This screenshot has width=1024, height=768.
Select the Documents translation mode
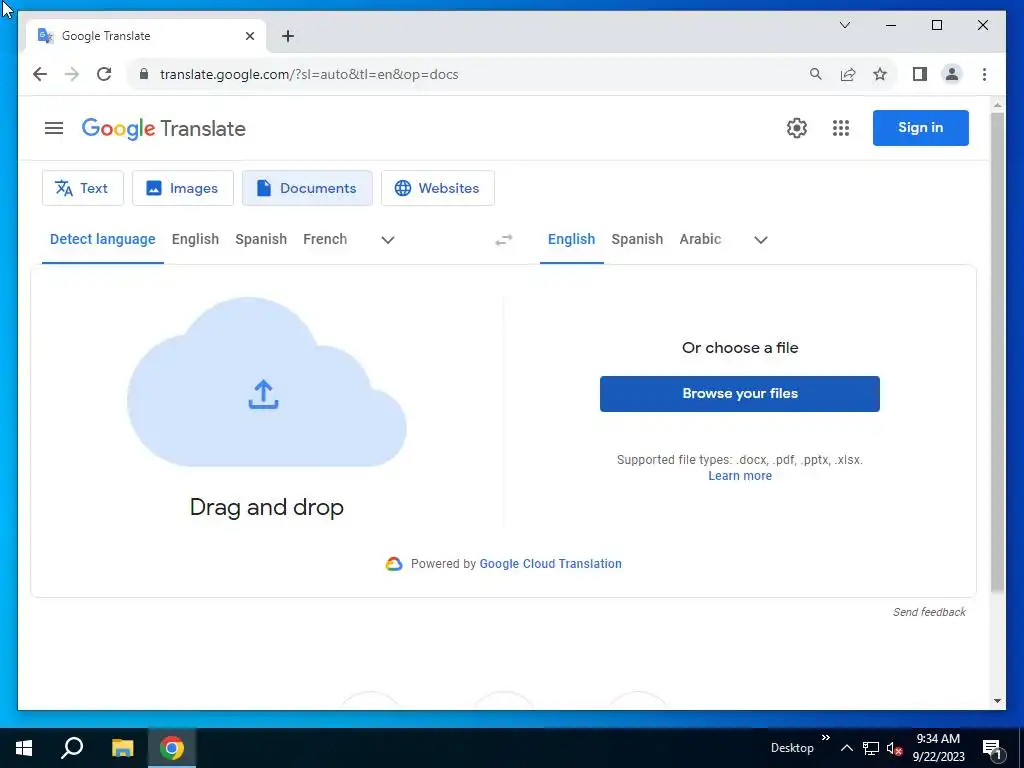(307, 188)
